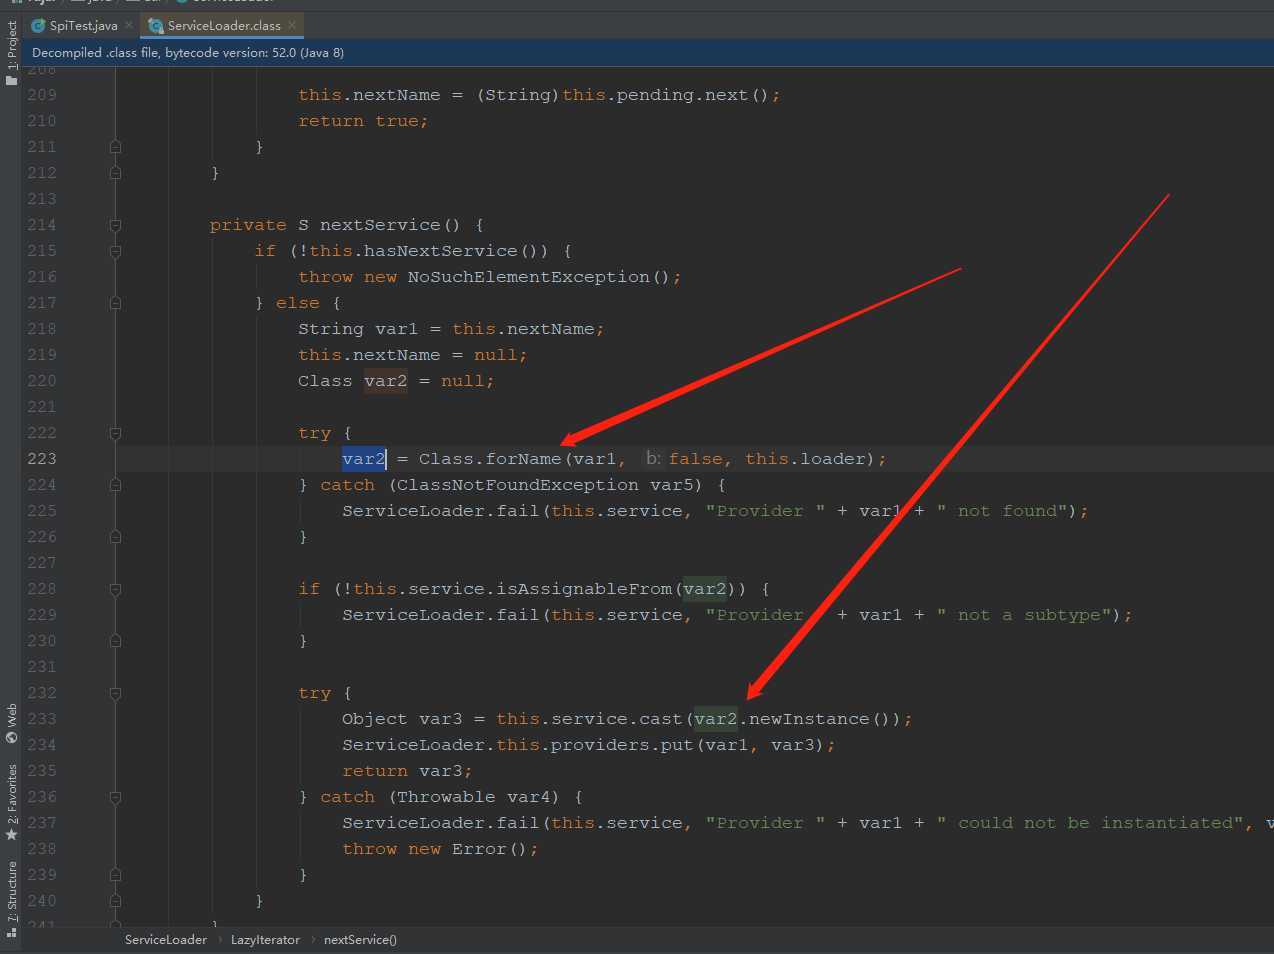Click pending.next() on line 209
Image resolution: width=1274 pixels, height=954 pixels.
[x=692, y=95]
